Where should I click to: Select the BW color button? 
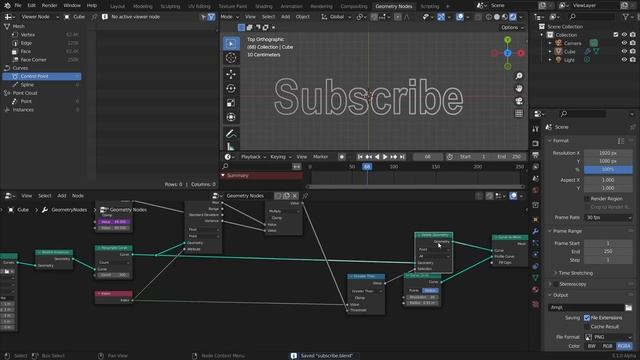point(591,346)
